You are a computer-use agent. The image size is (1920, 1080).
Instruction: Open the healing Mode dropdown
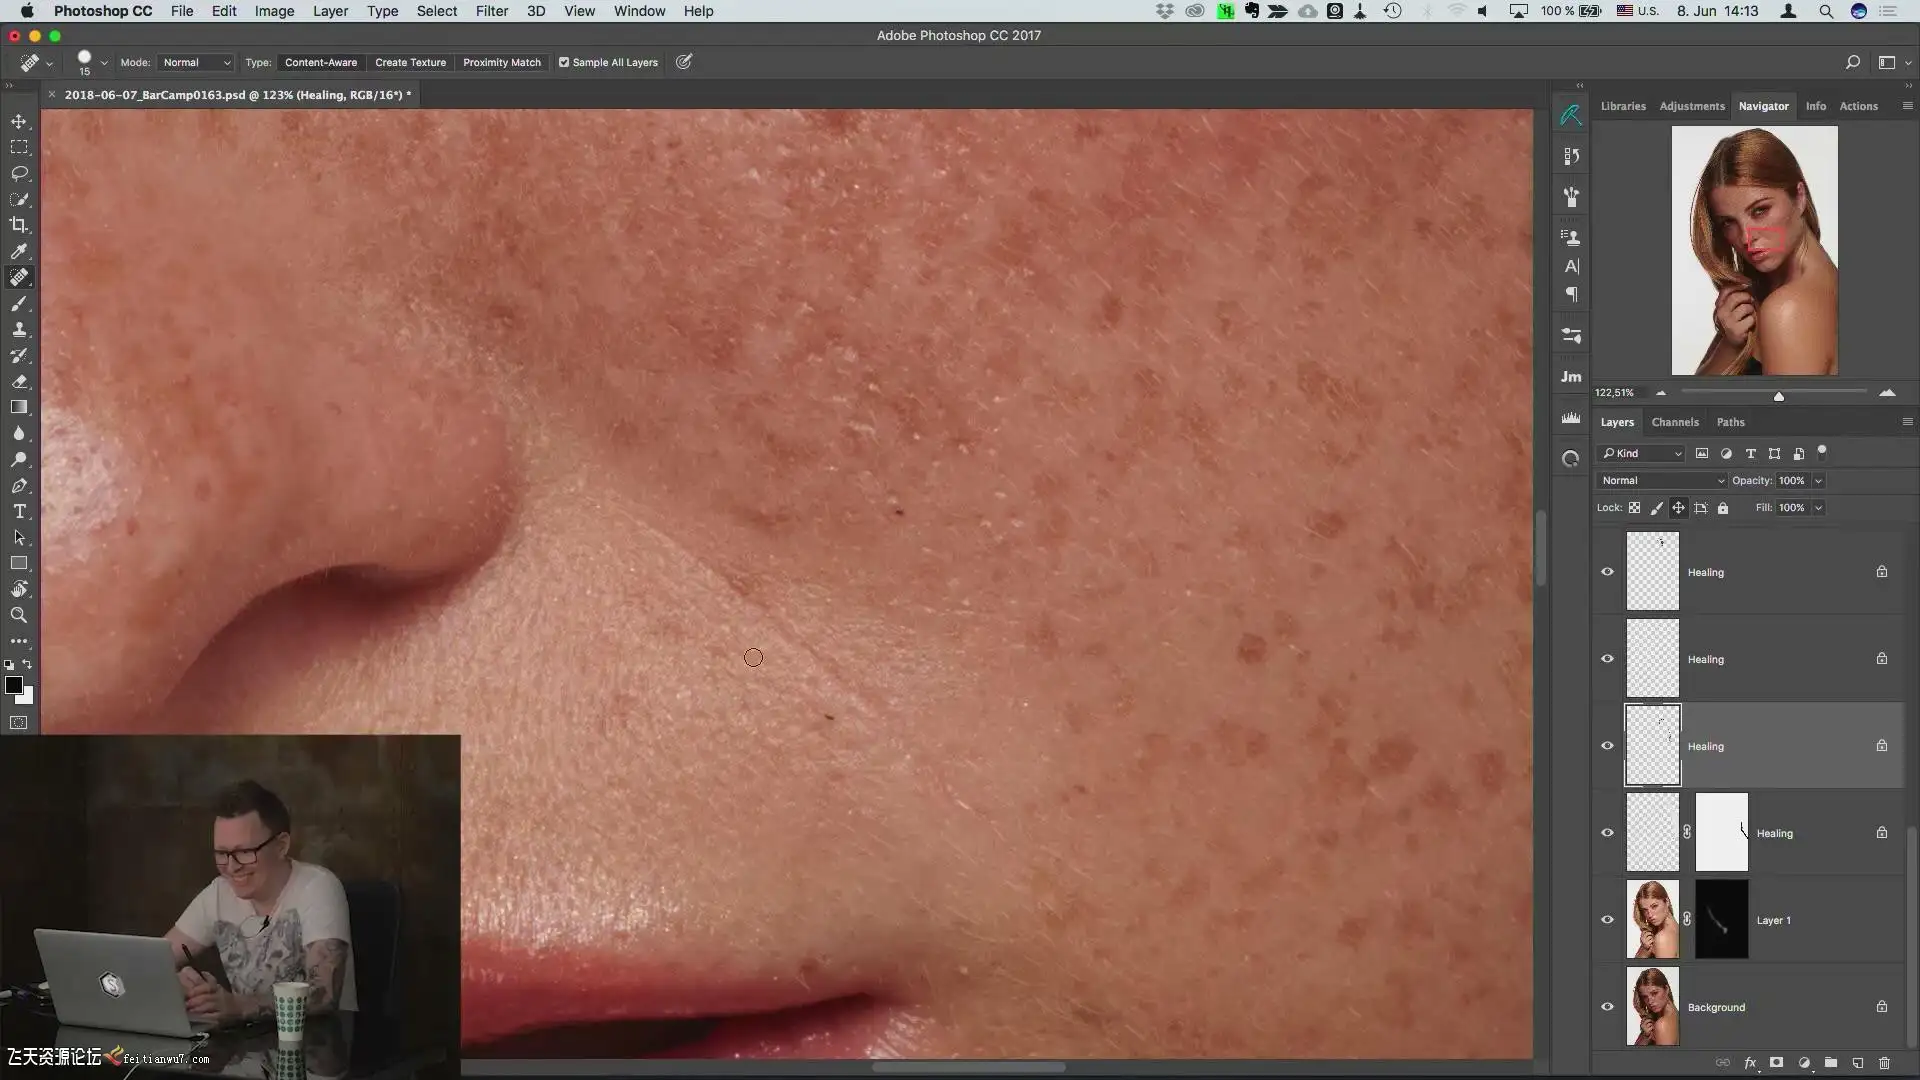pos(196,62)
